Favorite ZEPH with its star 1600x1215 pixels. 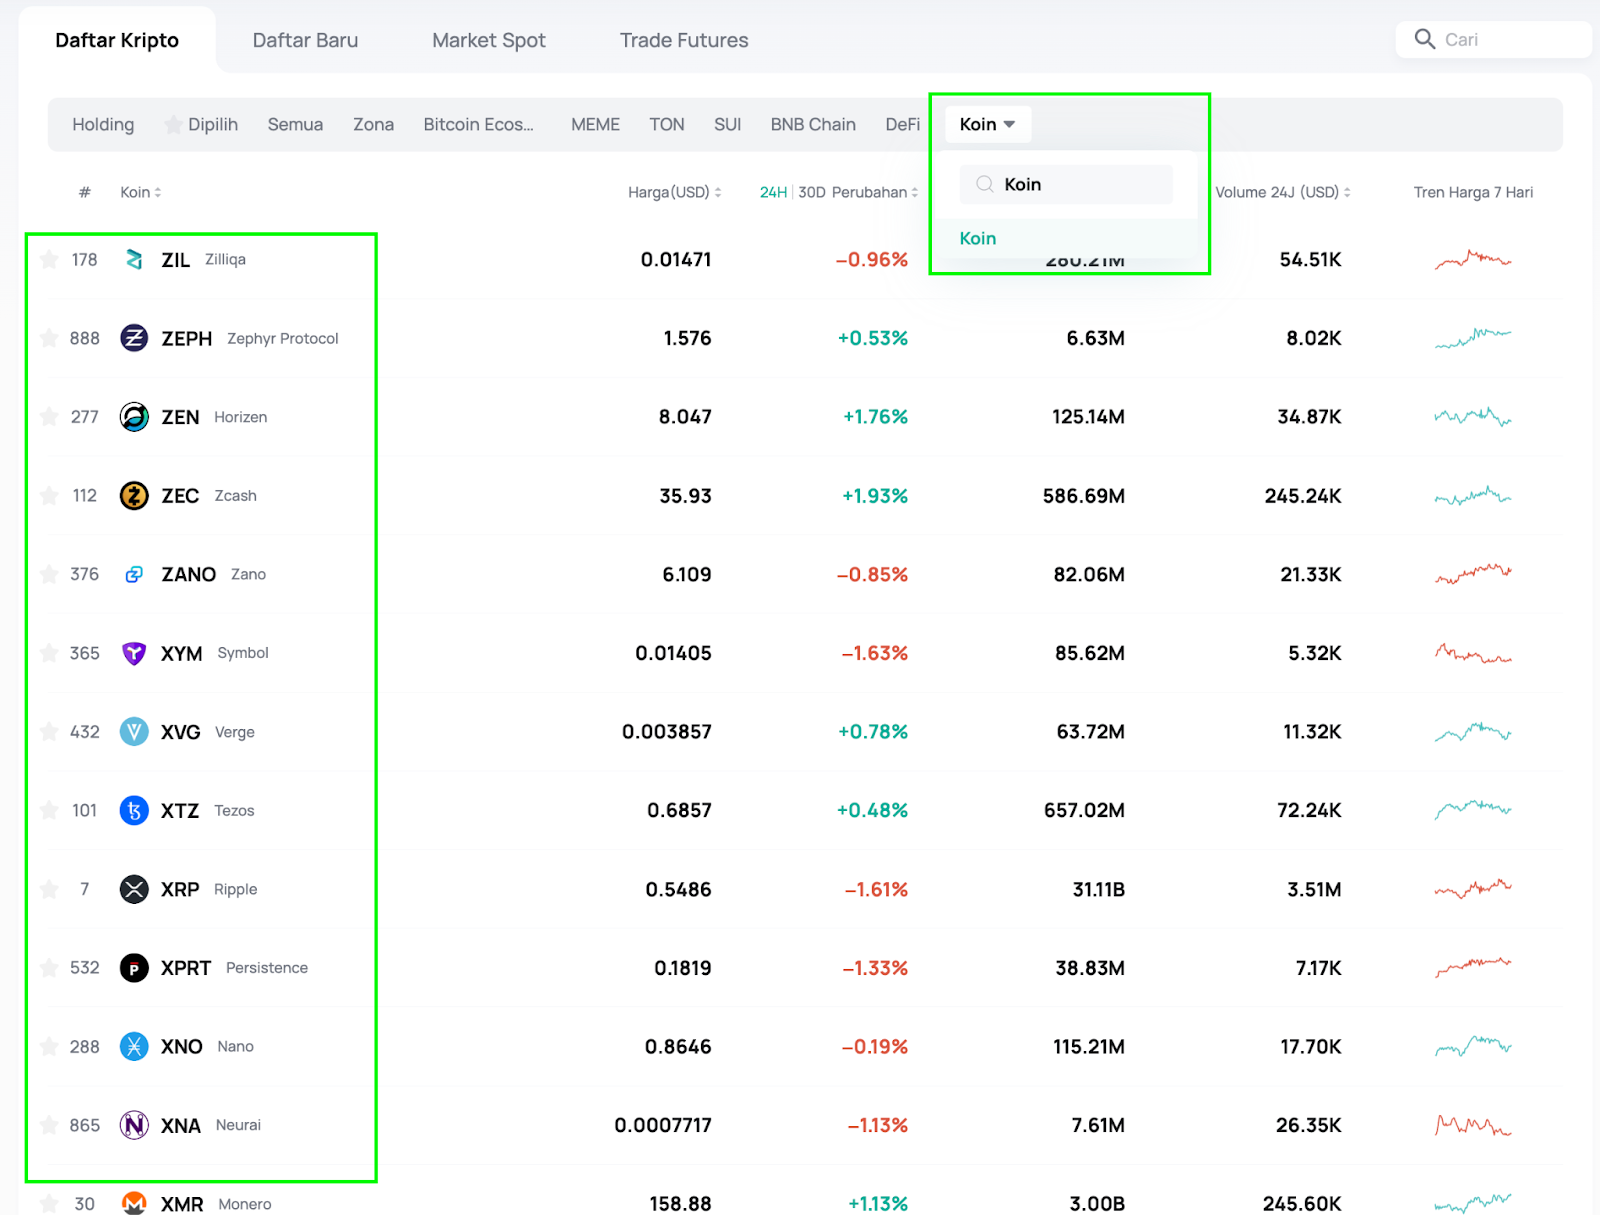[49, 338]
